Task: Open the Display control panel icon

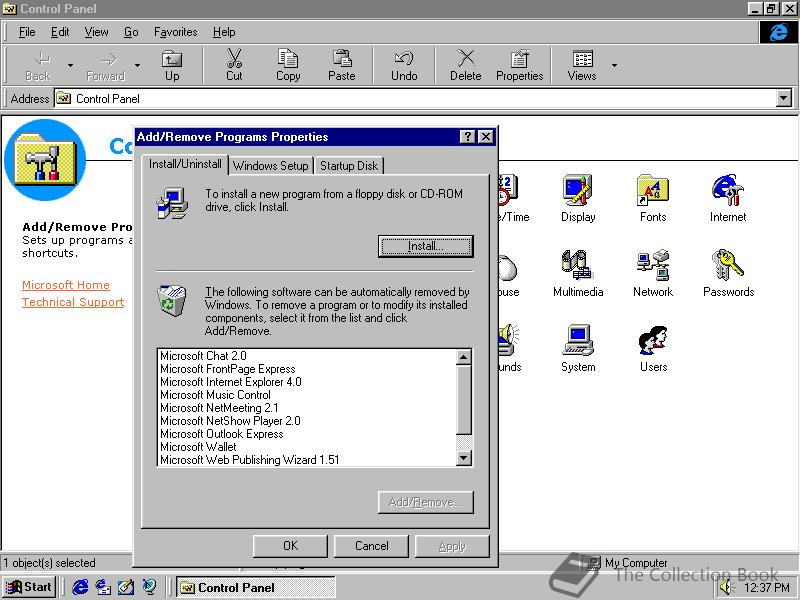Action: pos(578,198)
